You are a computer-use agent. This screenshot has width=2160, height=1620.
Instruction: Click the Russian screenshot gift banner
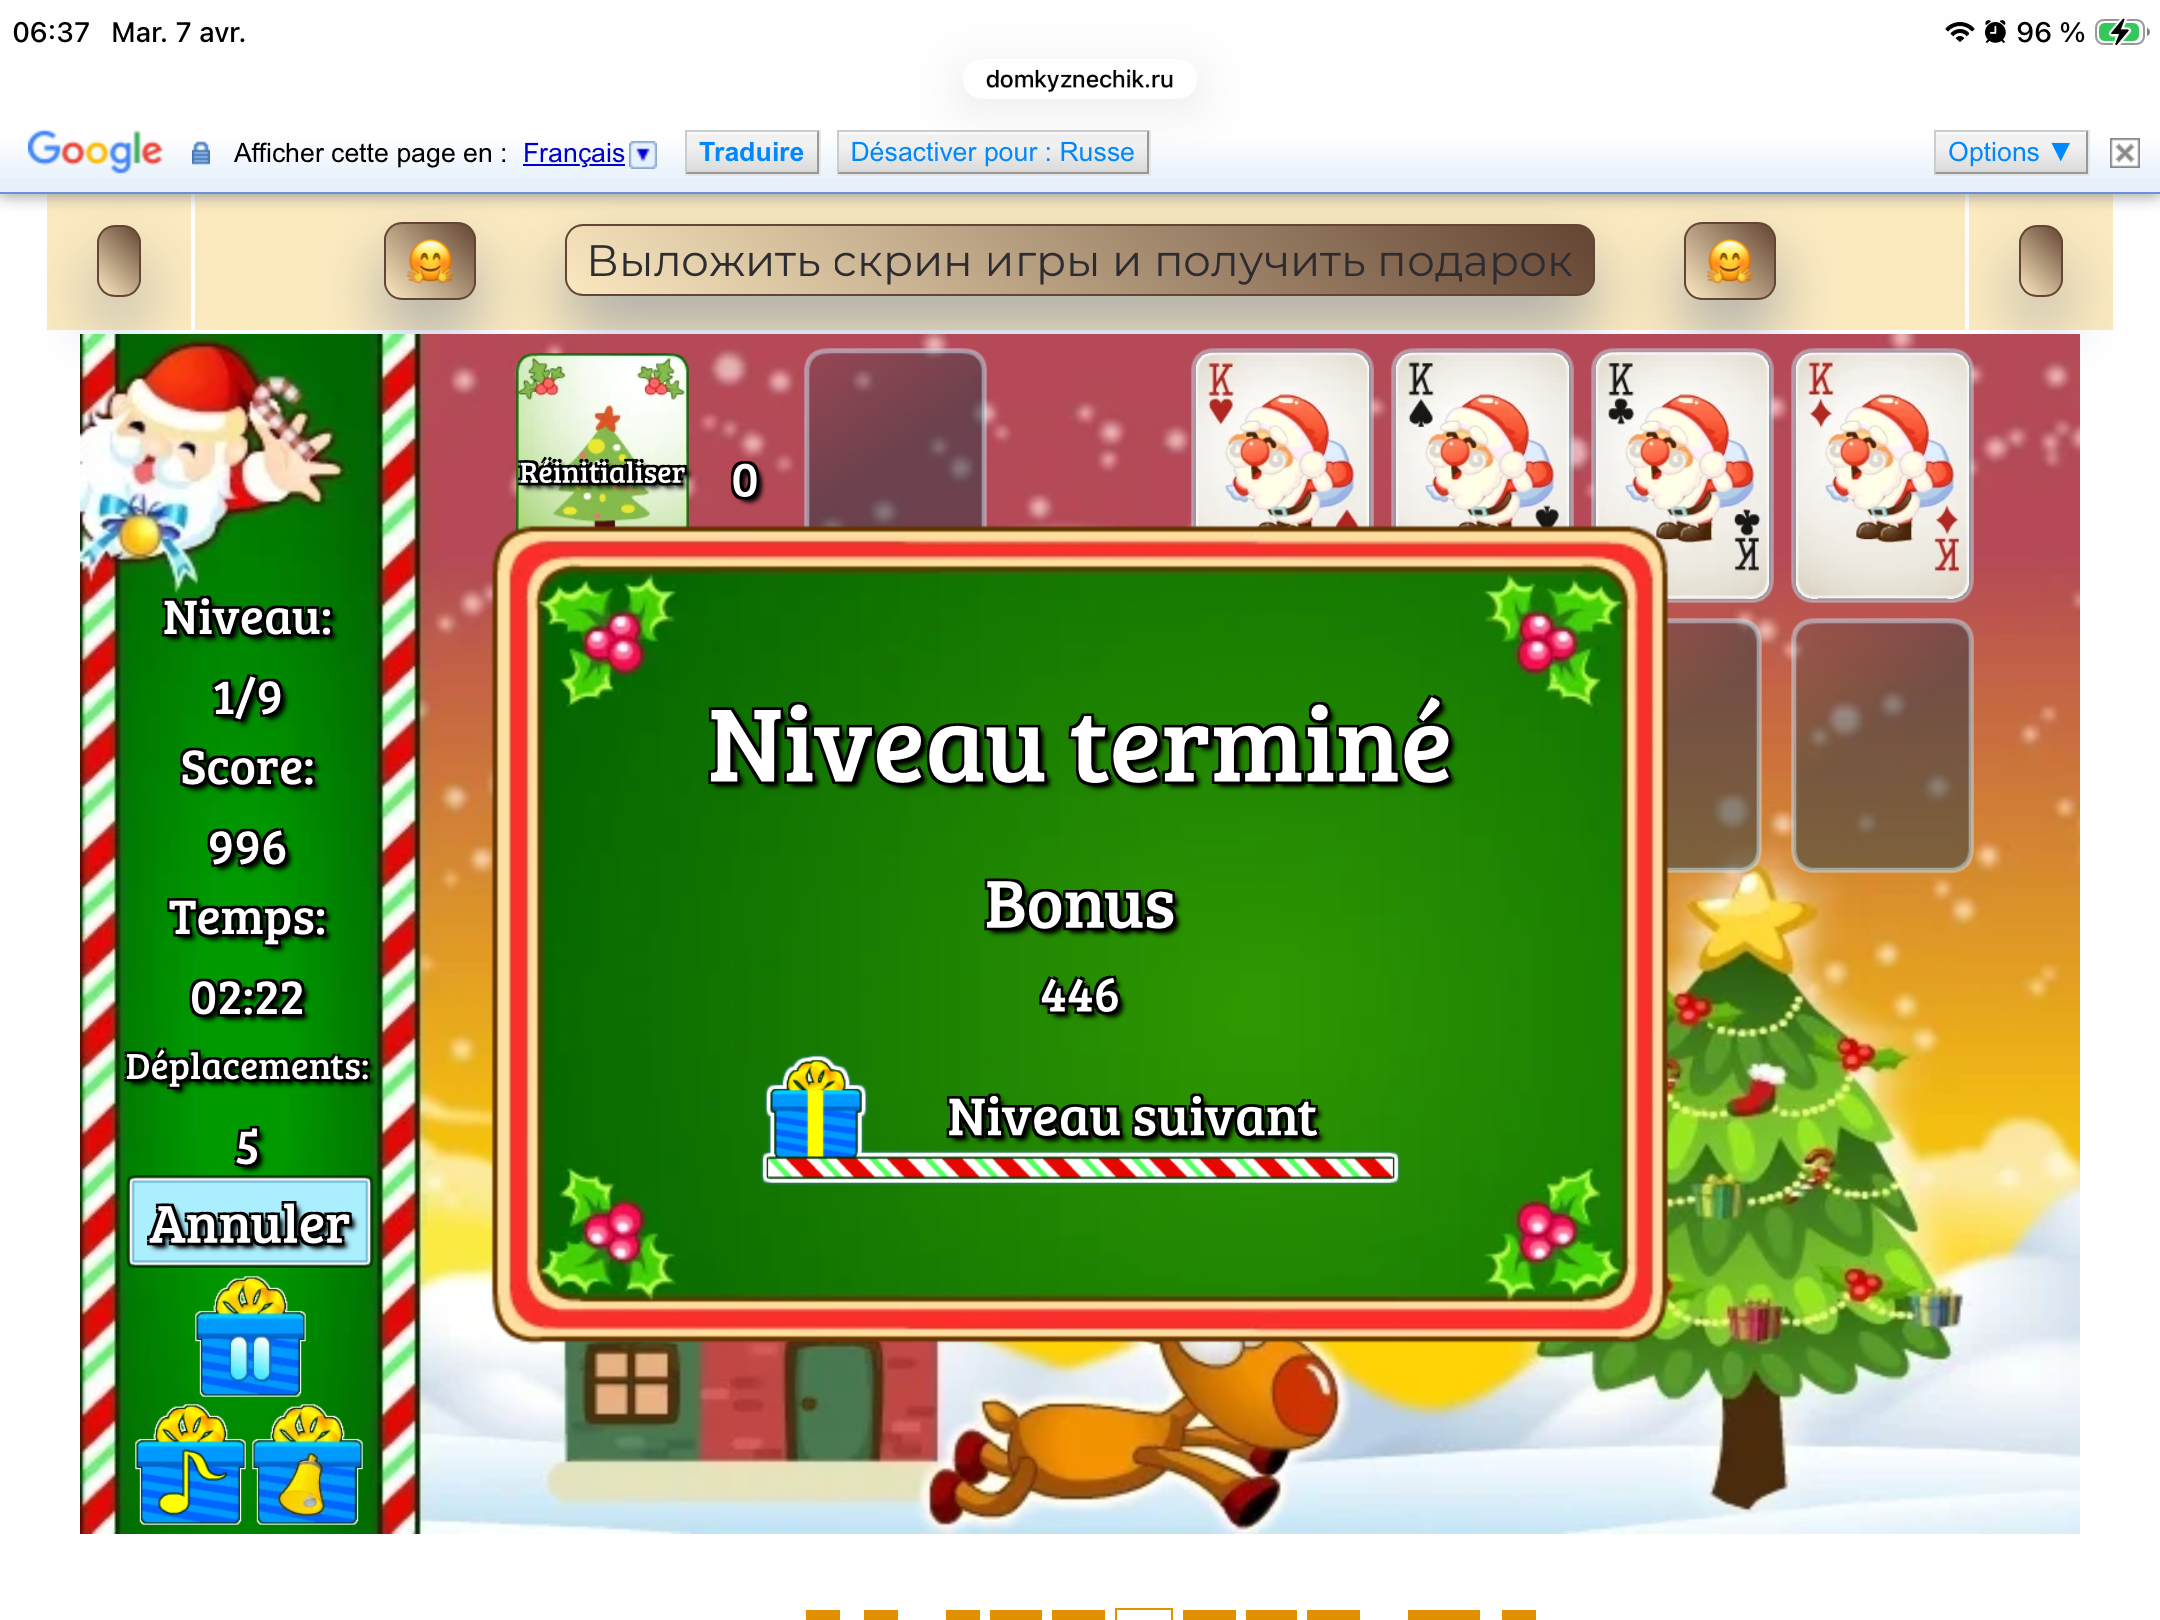[x=1079, y=261]
